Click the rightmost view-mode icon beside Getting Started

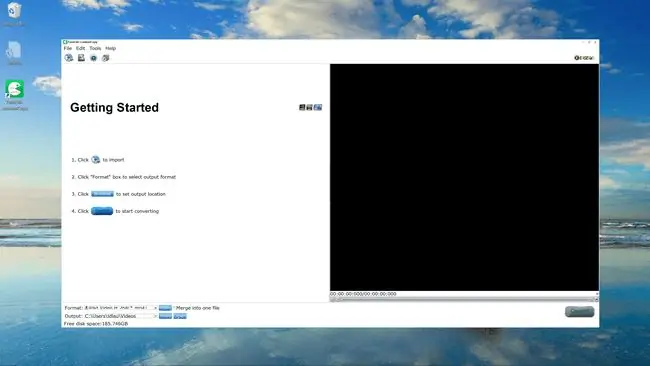click(x=318, y=107)
